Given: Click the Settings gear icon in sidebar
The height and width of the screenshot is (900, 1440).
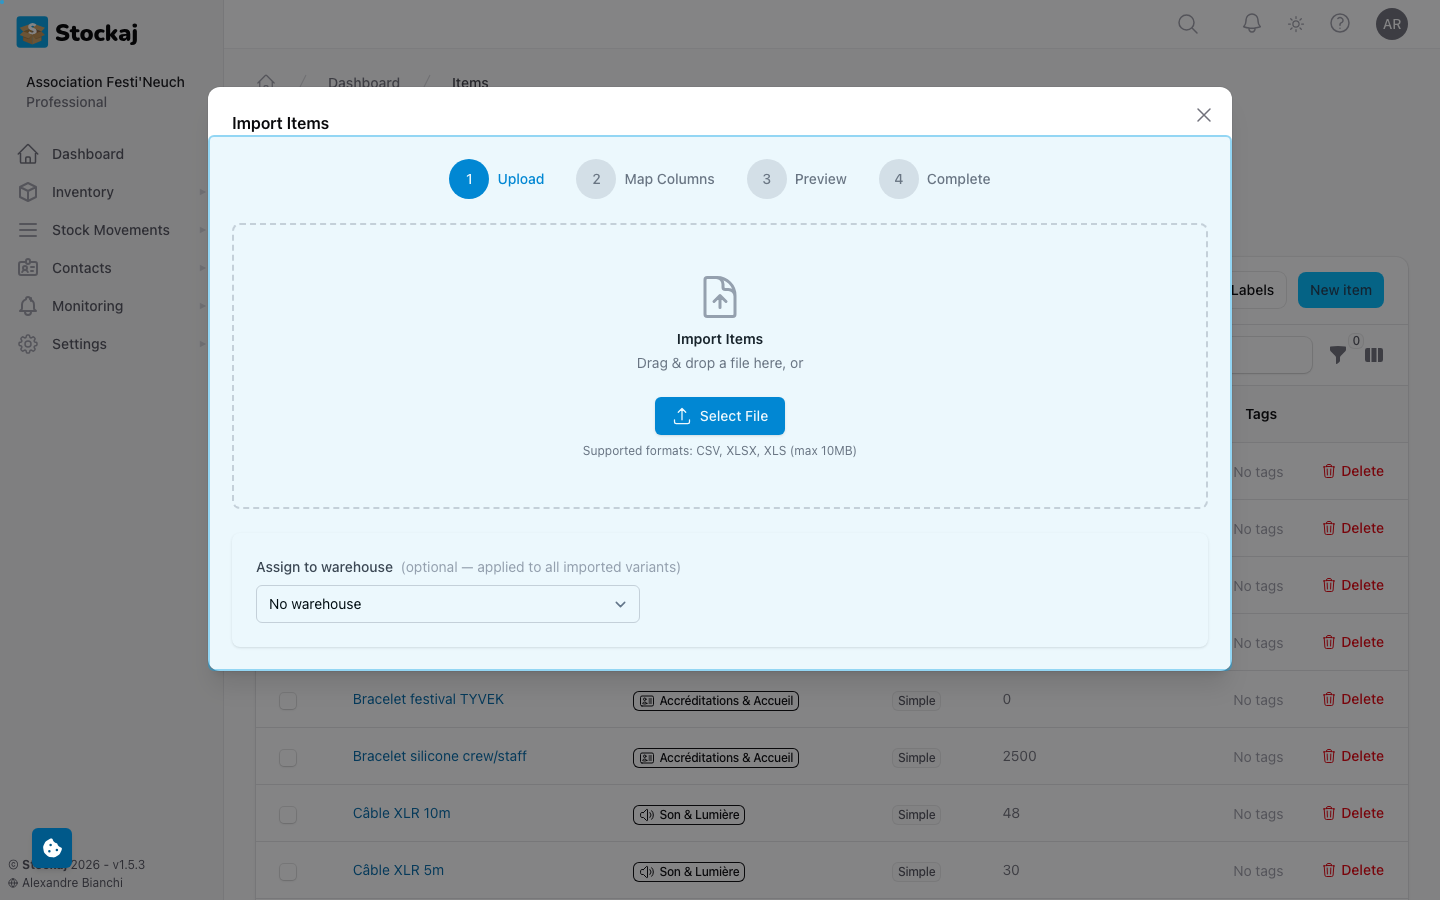Looking at the screenshot, I should point(28,344).
